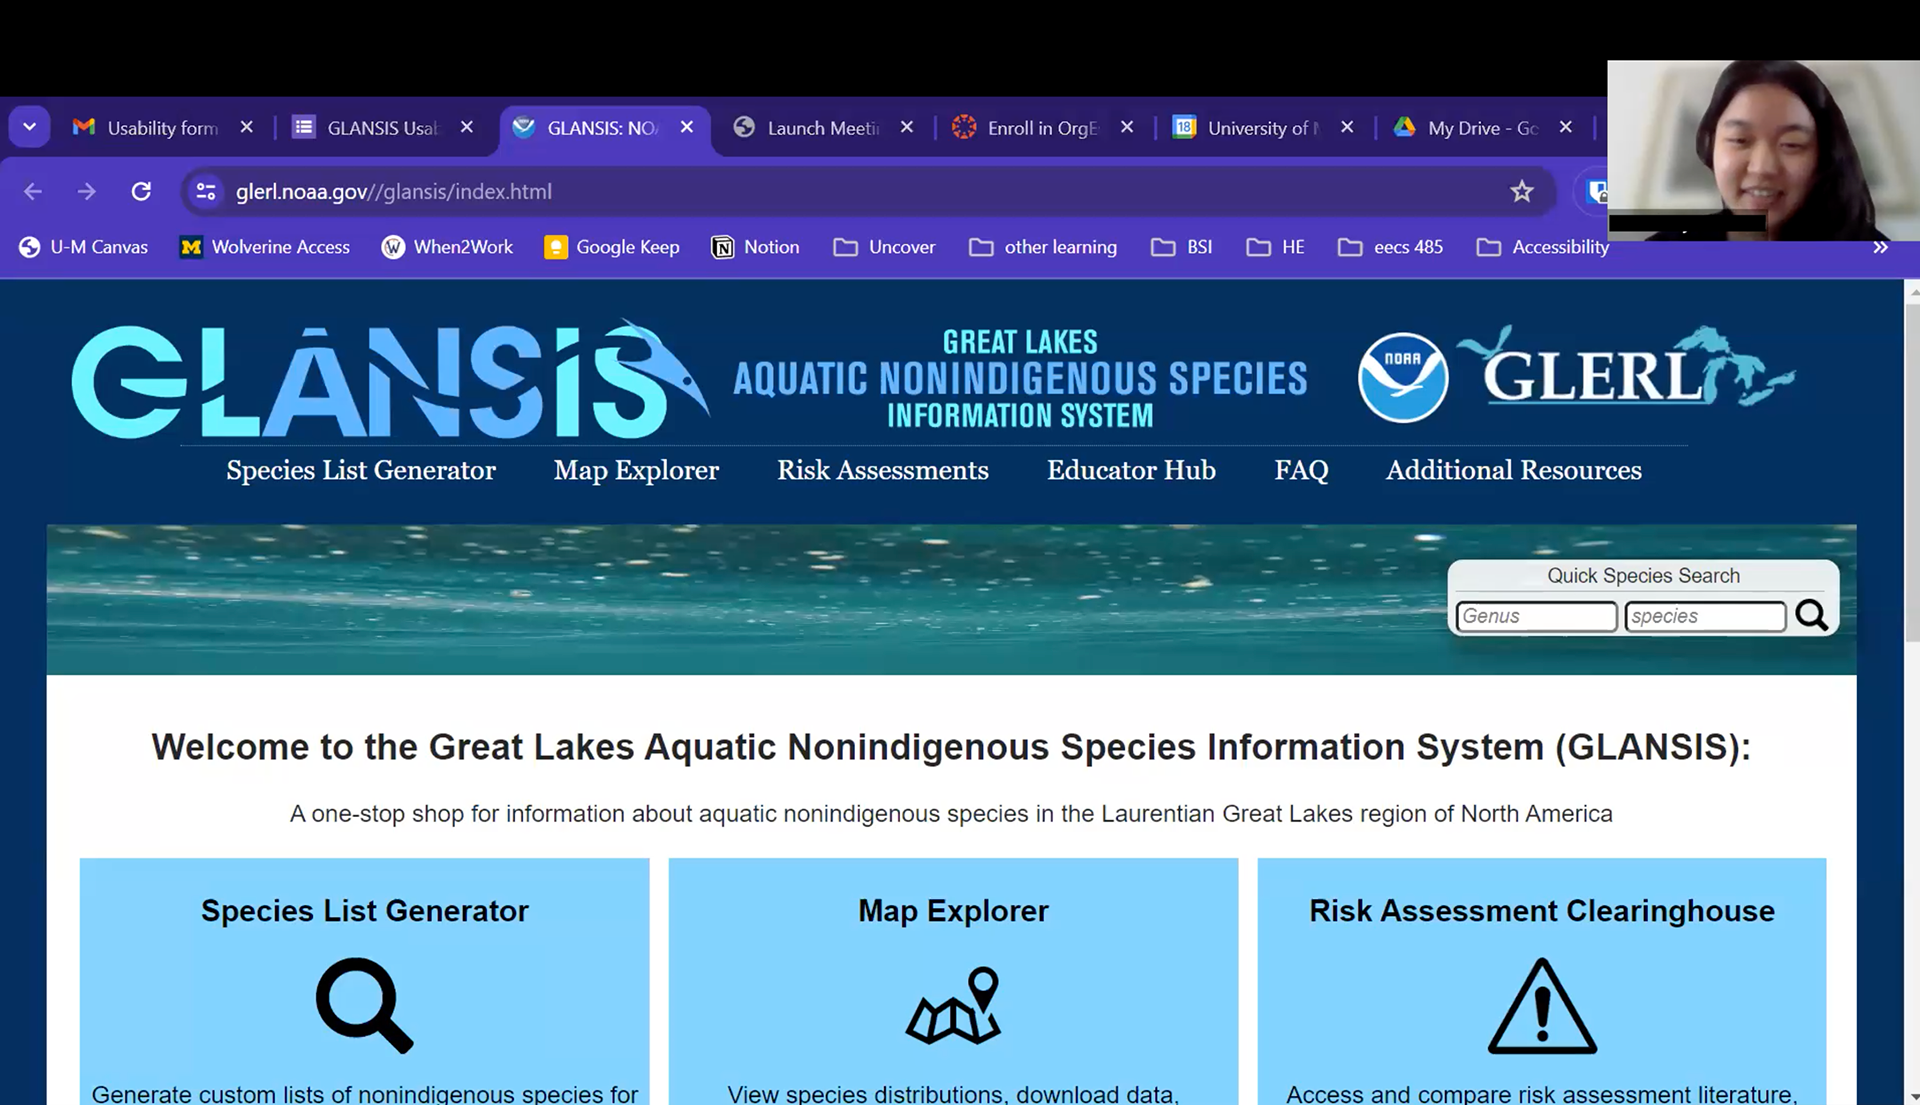1920x1105 pixels.
Task: Click the browser back arrow
Action: (x=33, y=191)
